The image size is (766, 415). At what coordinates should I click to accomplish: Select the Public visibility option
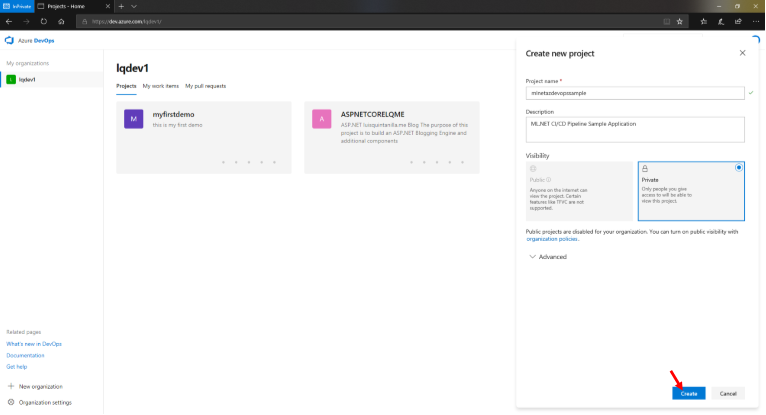coord(579,191)
